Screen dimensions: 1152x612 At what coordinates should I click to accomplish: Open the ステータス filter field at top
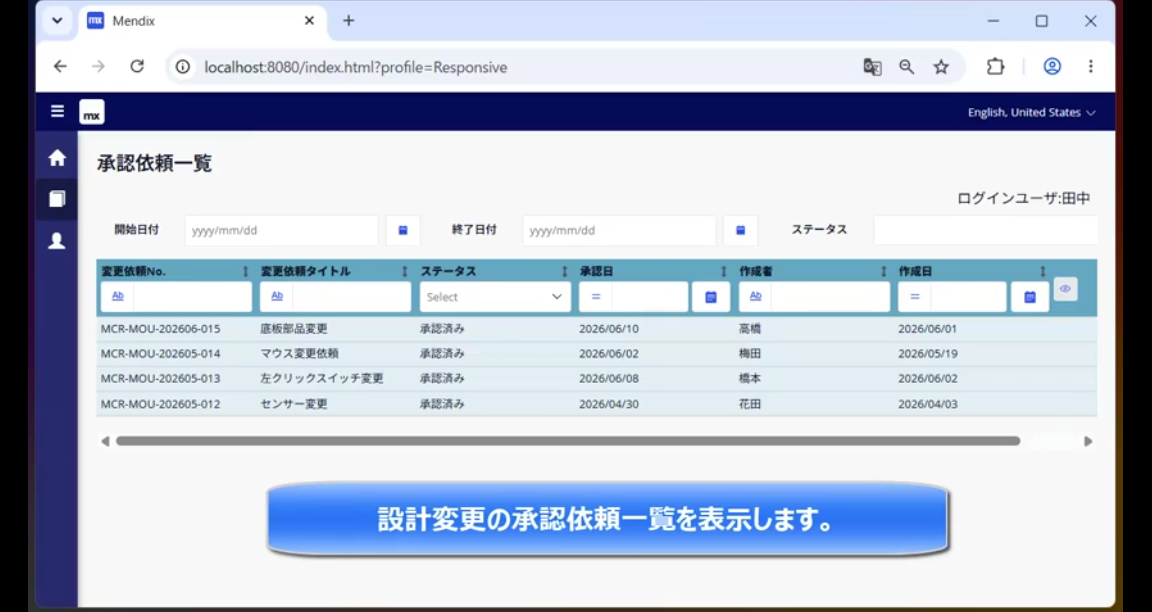coord(985,230)
